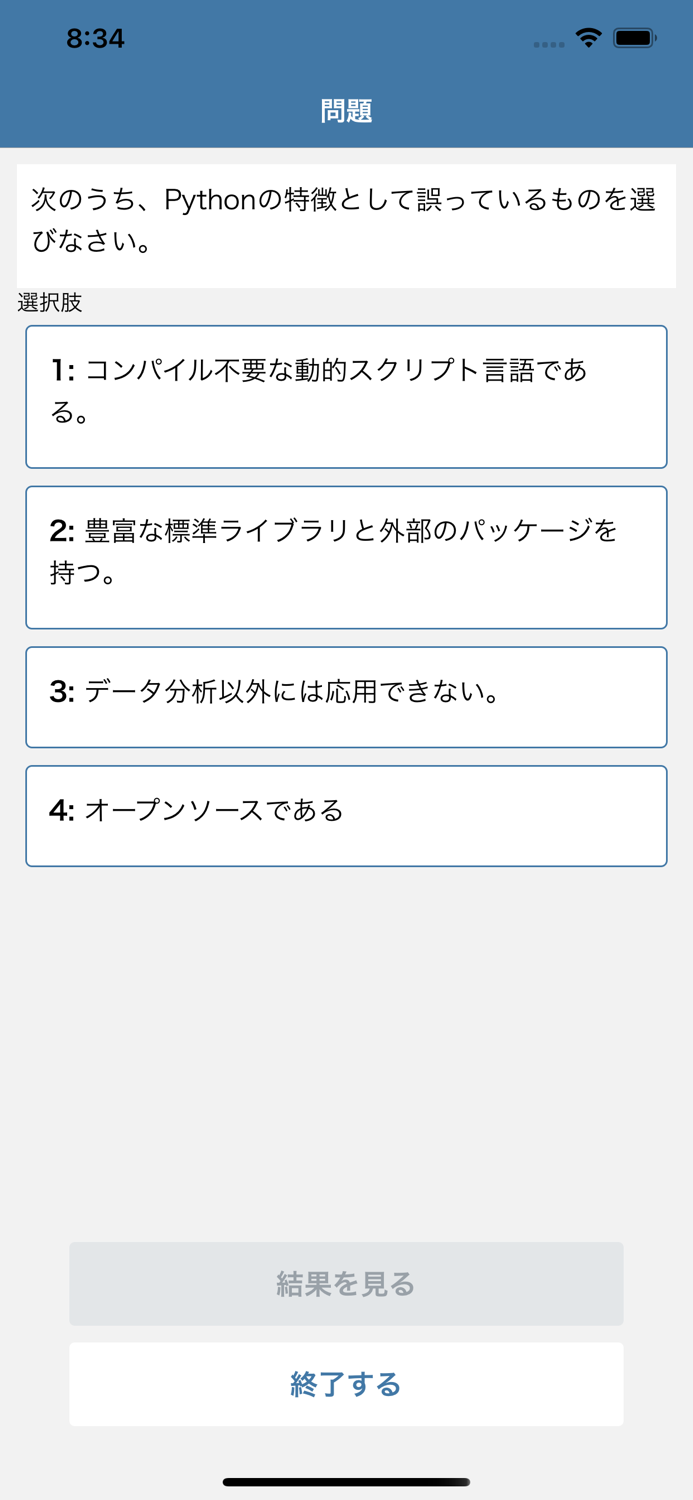Choose option 3 「データ分析以外には応用できない」
Image resolution: width=693 pixels, height=1500 pixels.
coord(346,696)
